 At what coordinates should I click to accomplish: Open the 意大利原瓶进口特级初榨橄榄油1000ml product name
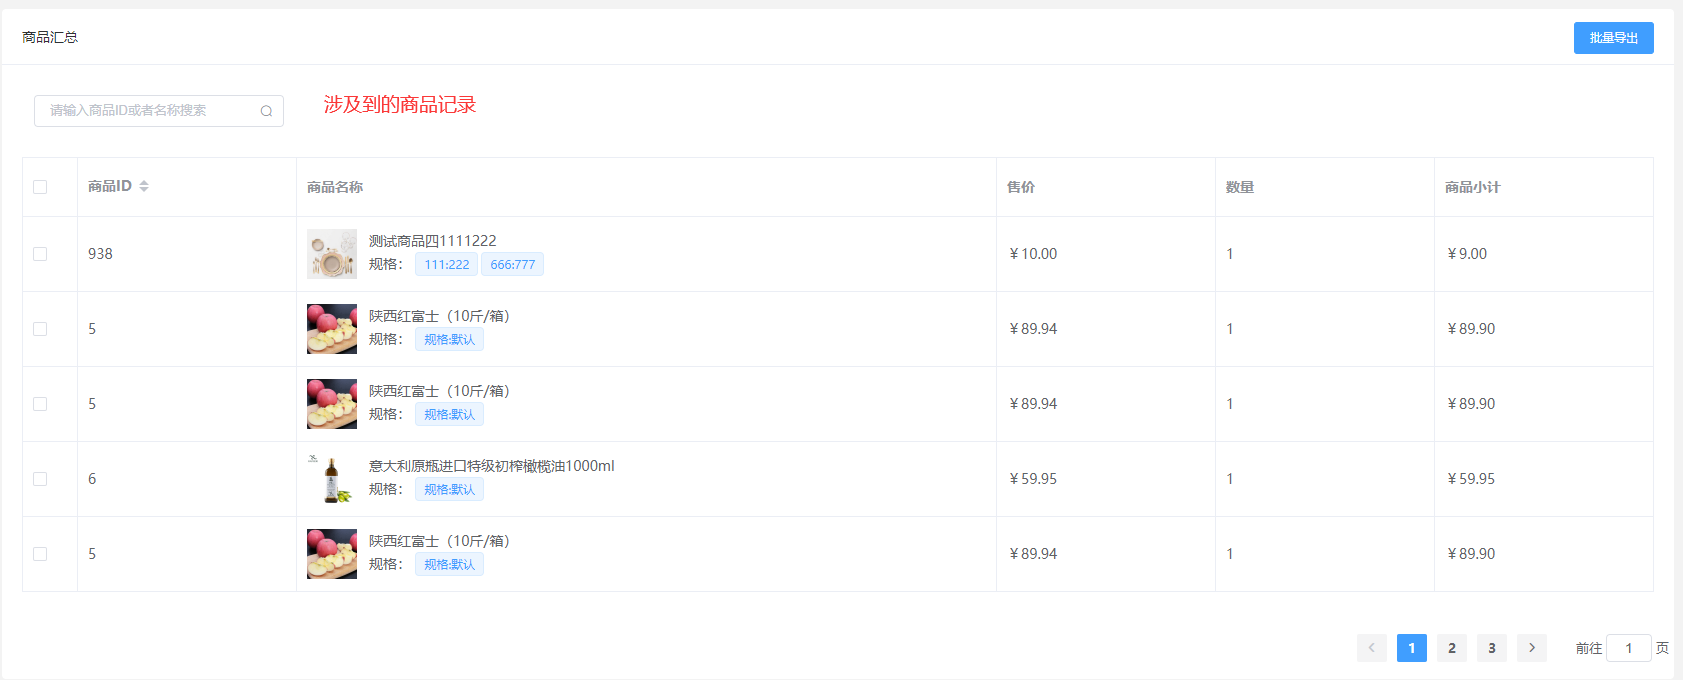pos(491,466)
